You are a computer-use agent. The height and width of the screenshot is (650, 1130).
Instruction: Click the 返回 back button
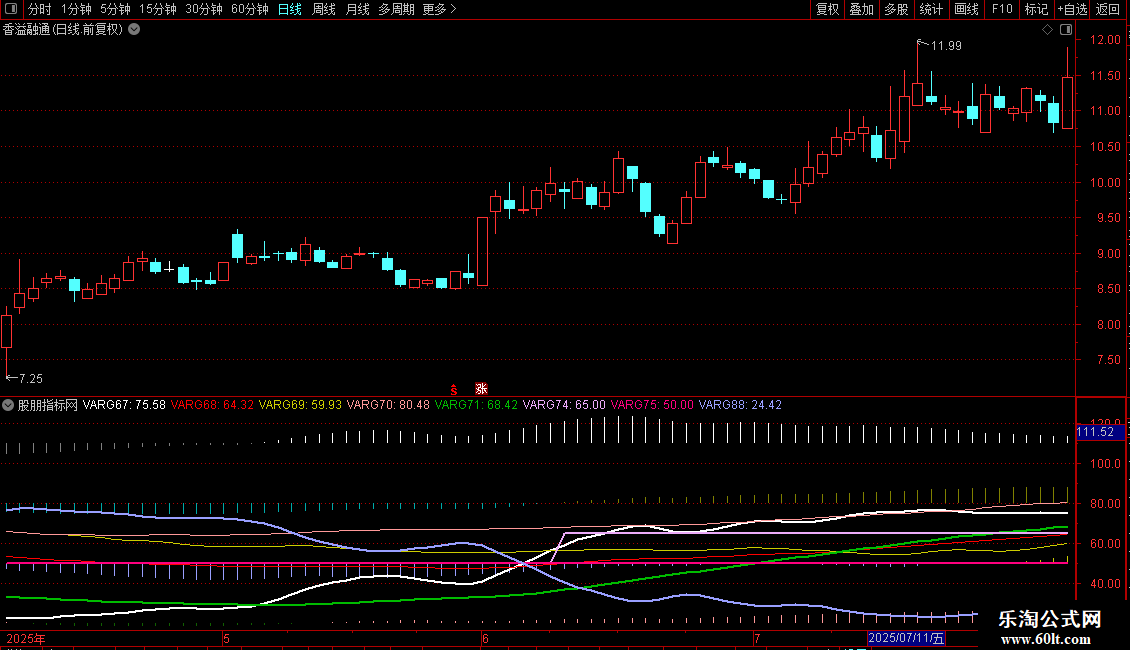point(1108,9)
